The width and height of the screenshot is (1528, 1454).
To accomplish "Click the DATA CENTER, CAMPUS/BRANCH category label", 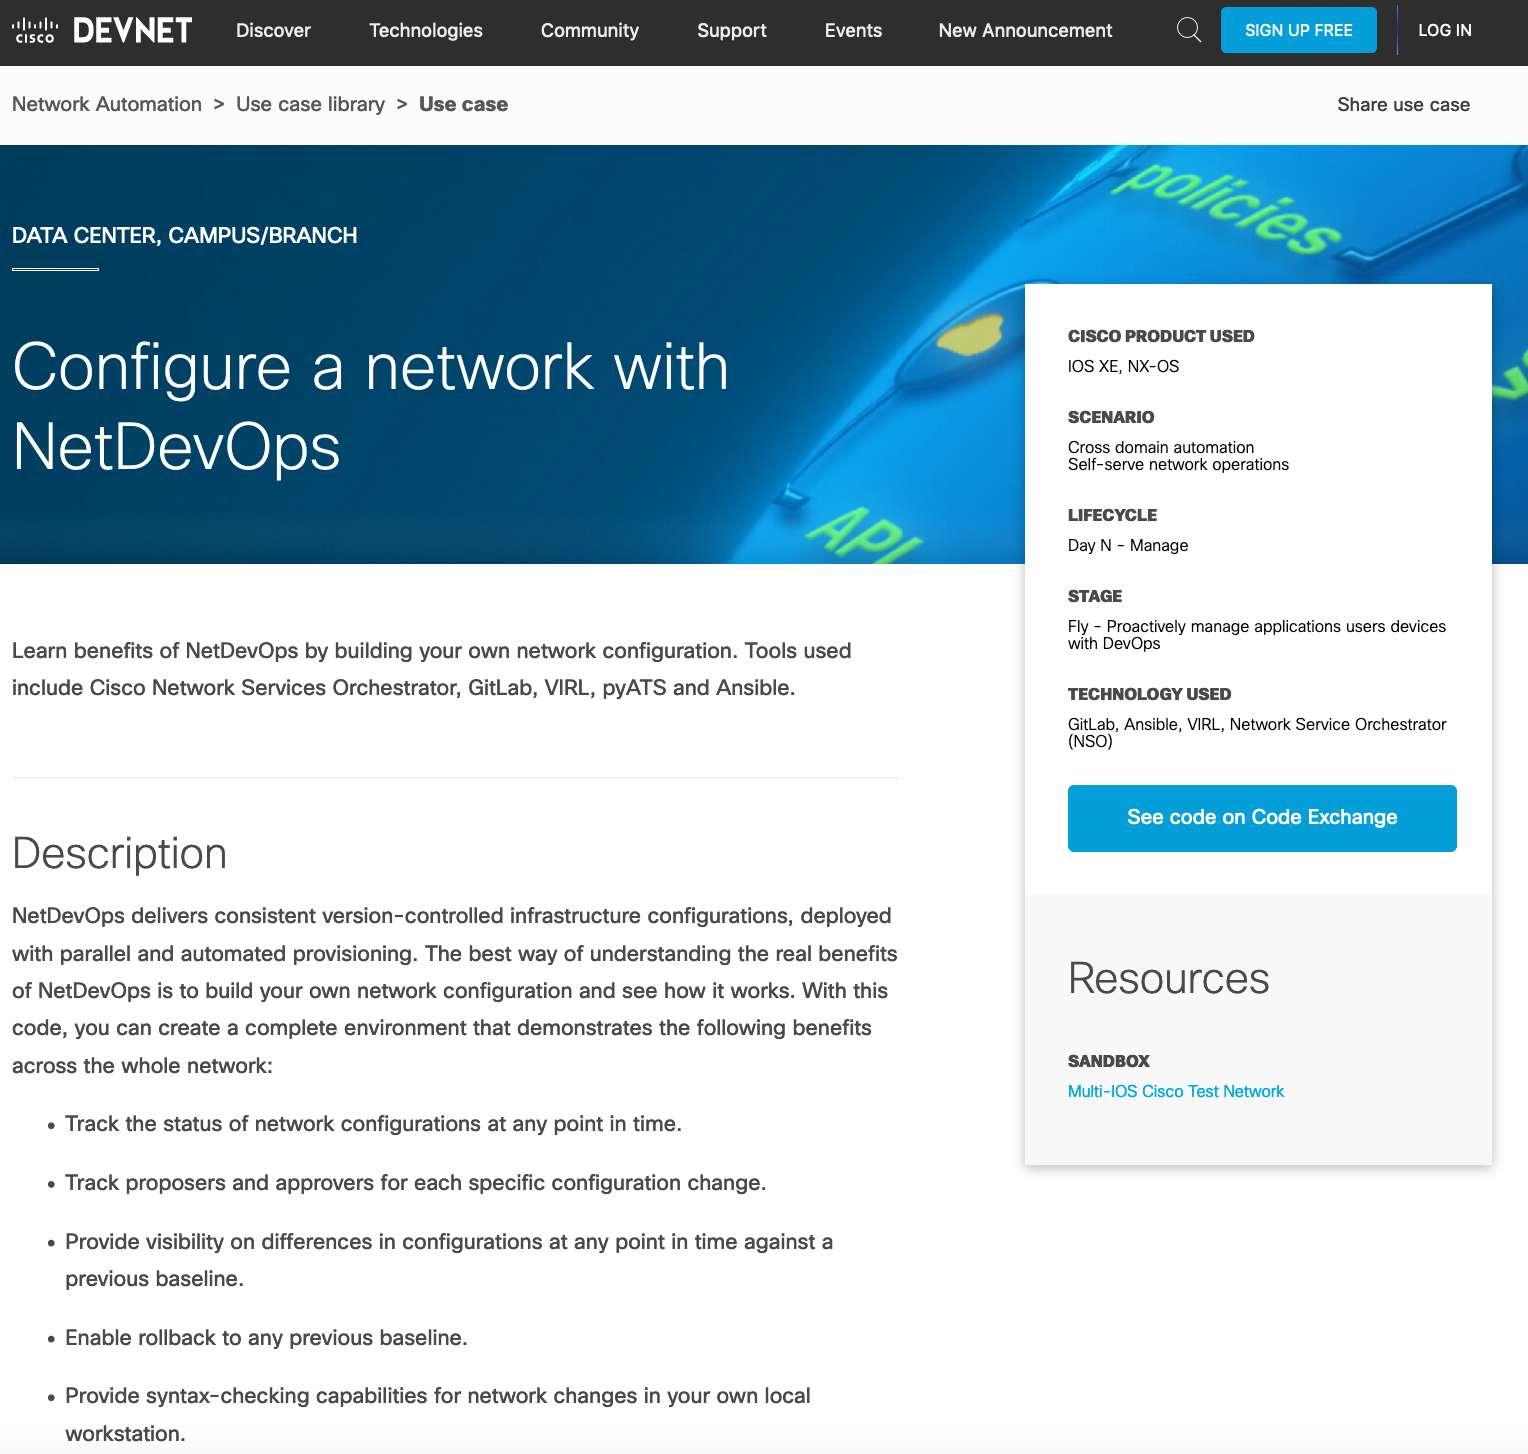I will pos(185,236).
